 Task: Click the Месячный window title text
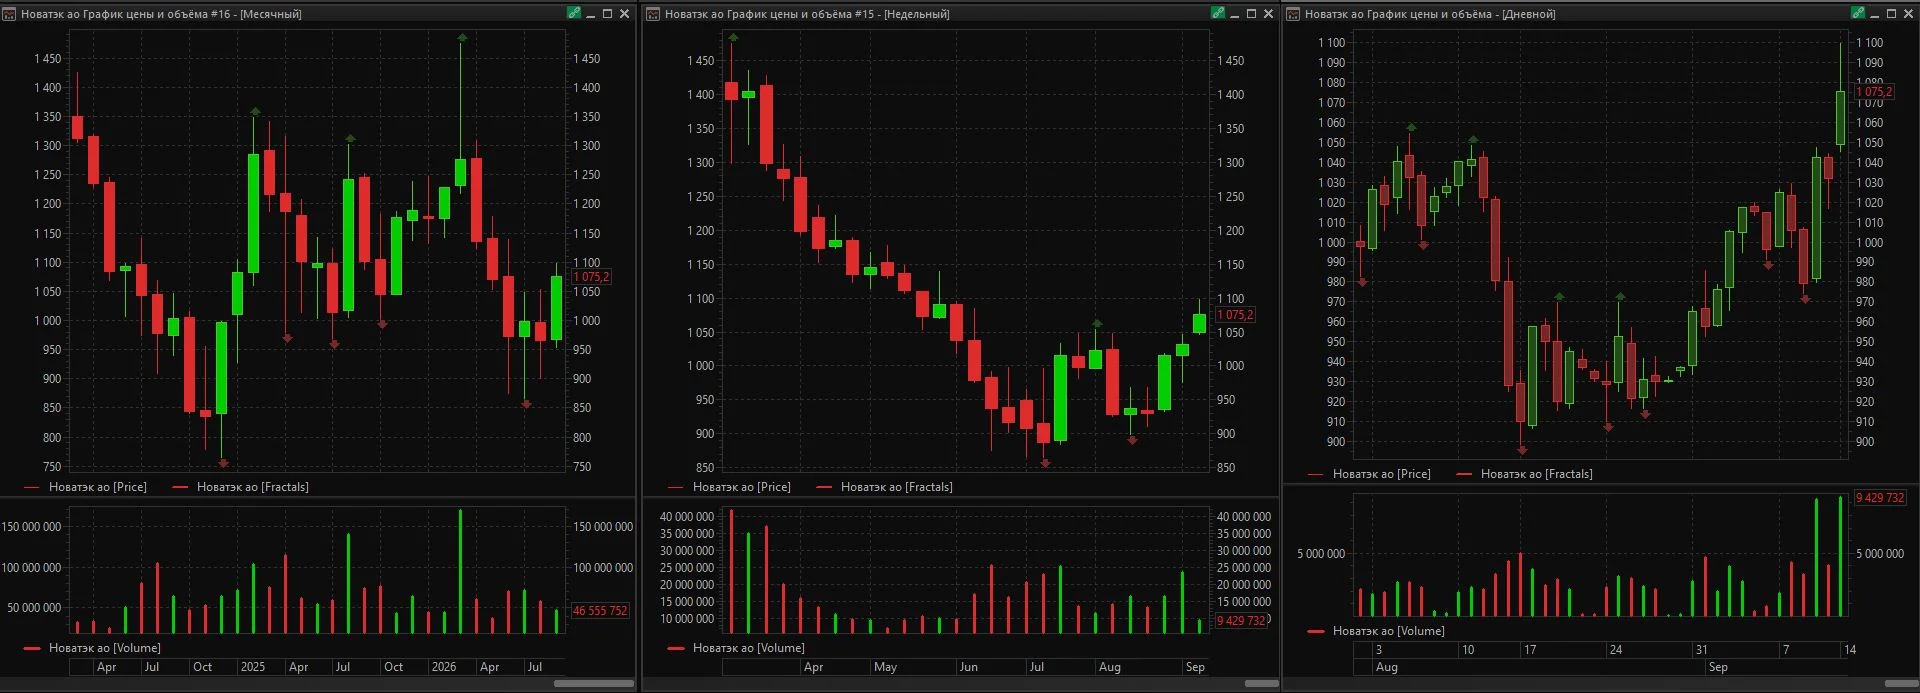(x=161, y=14)
